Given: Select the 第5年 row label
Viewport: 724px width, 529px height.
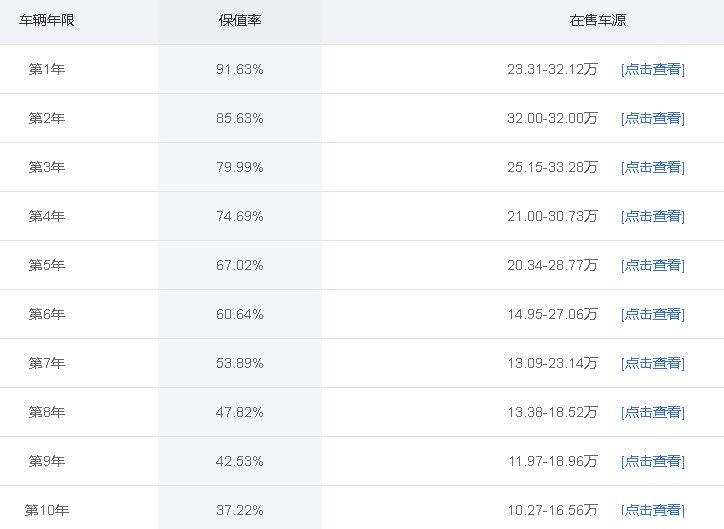Looking at the screenshot, I should click(47, 265).
